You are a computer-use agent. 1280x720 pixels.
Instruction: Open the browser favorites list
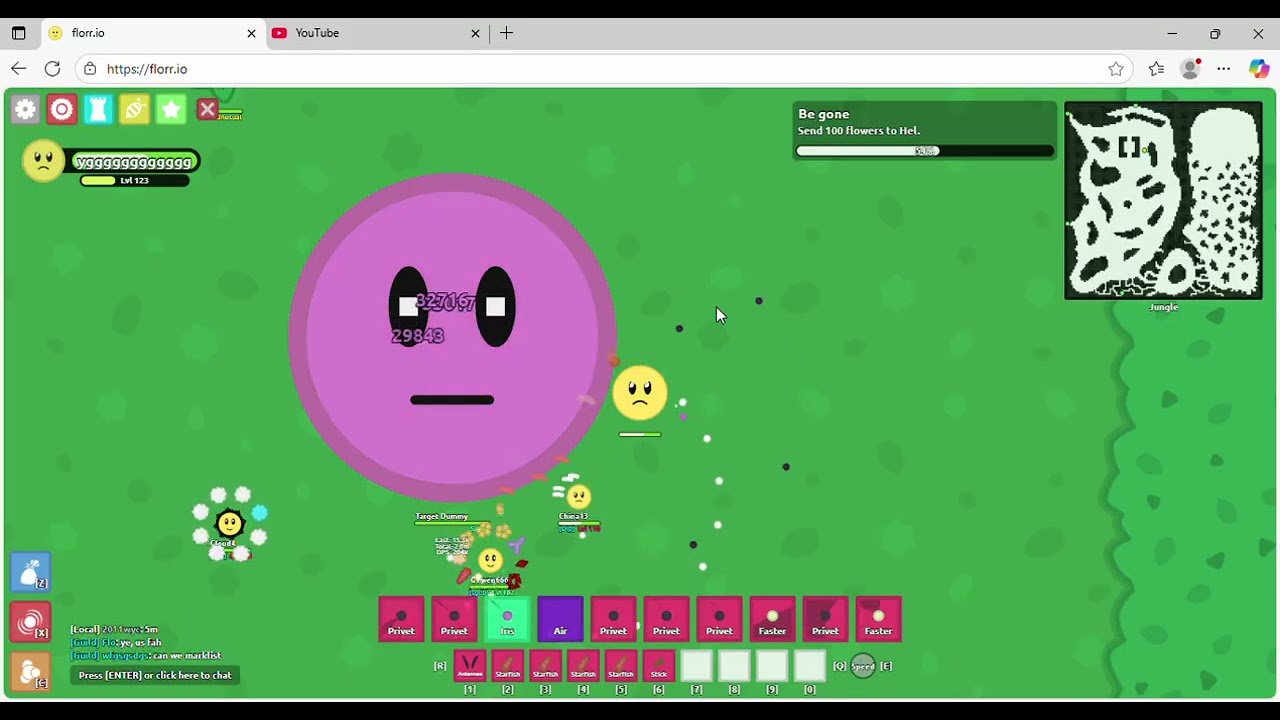click(1156, 69)
